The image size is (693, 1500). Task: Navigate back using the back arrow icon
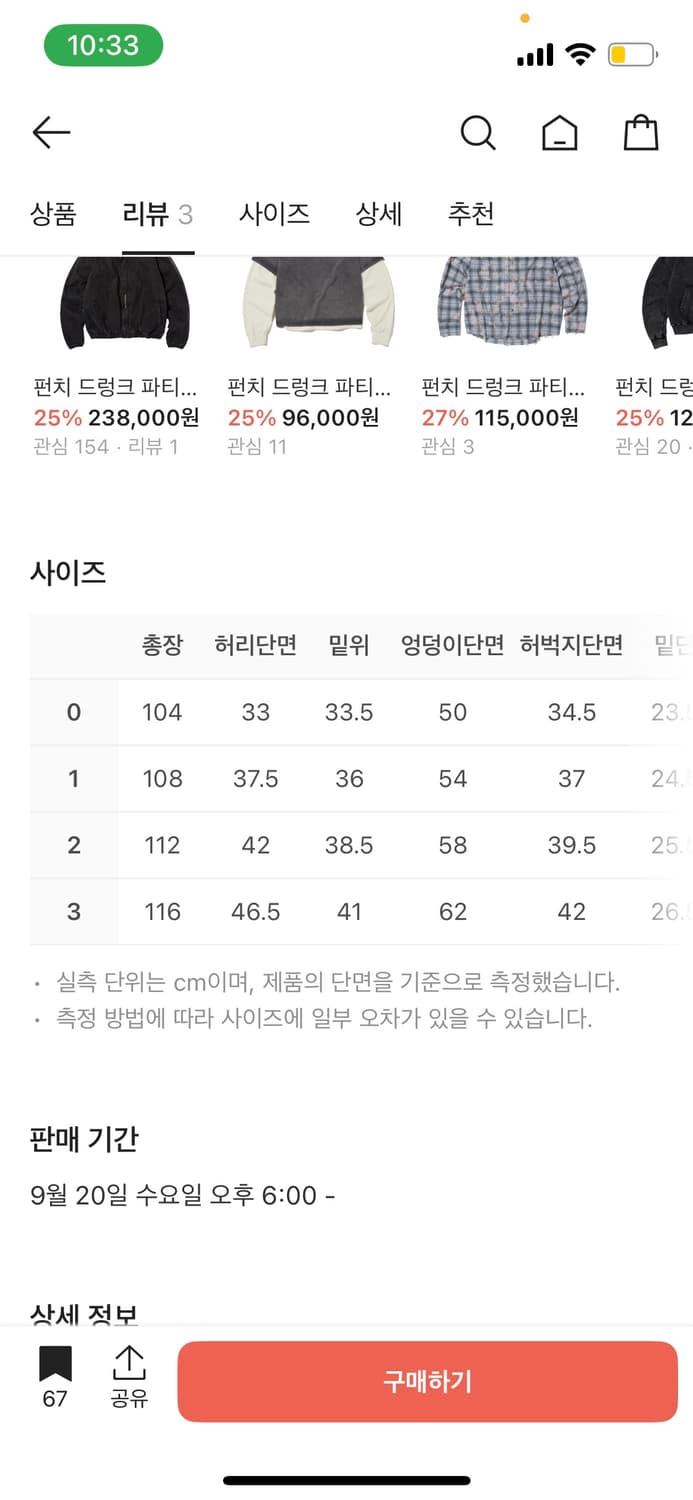point(50,132)
